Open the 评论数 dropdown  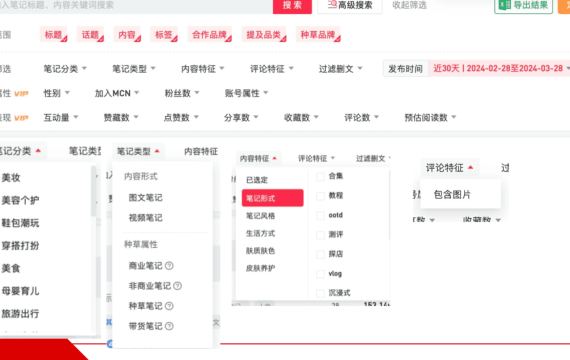pyautogui.click(x=361, y=117)
